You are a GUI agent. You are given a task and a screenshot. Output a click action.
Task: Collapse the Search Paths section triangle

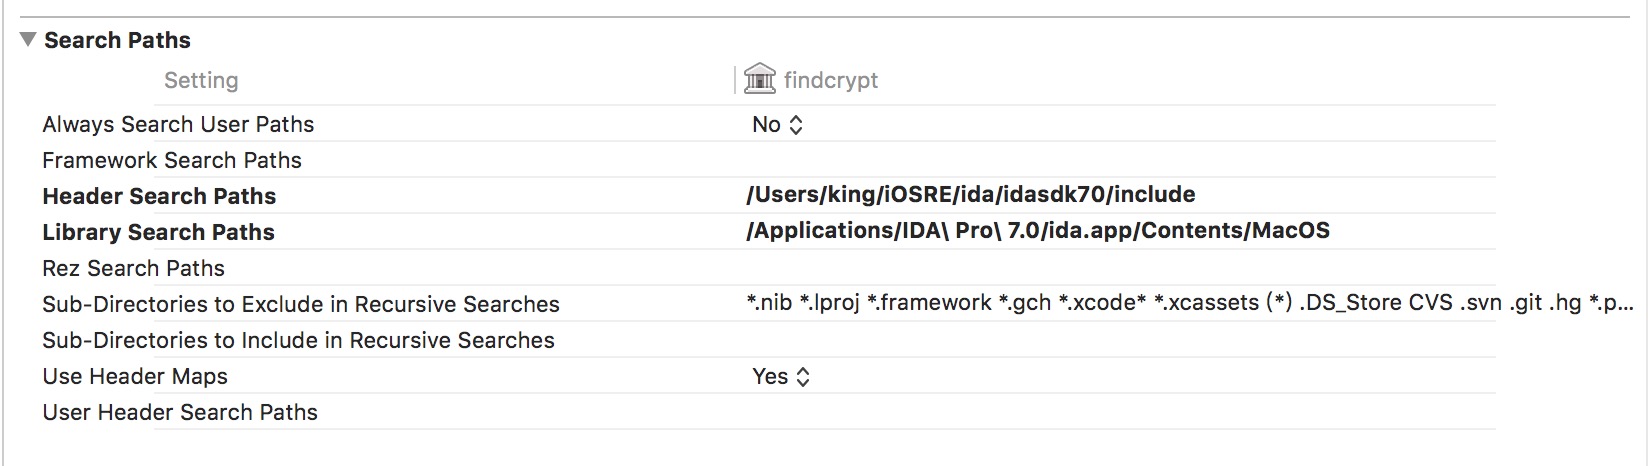point(28,40)
